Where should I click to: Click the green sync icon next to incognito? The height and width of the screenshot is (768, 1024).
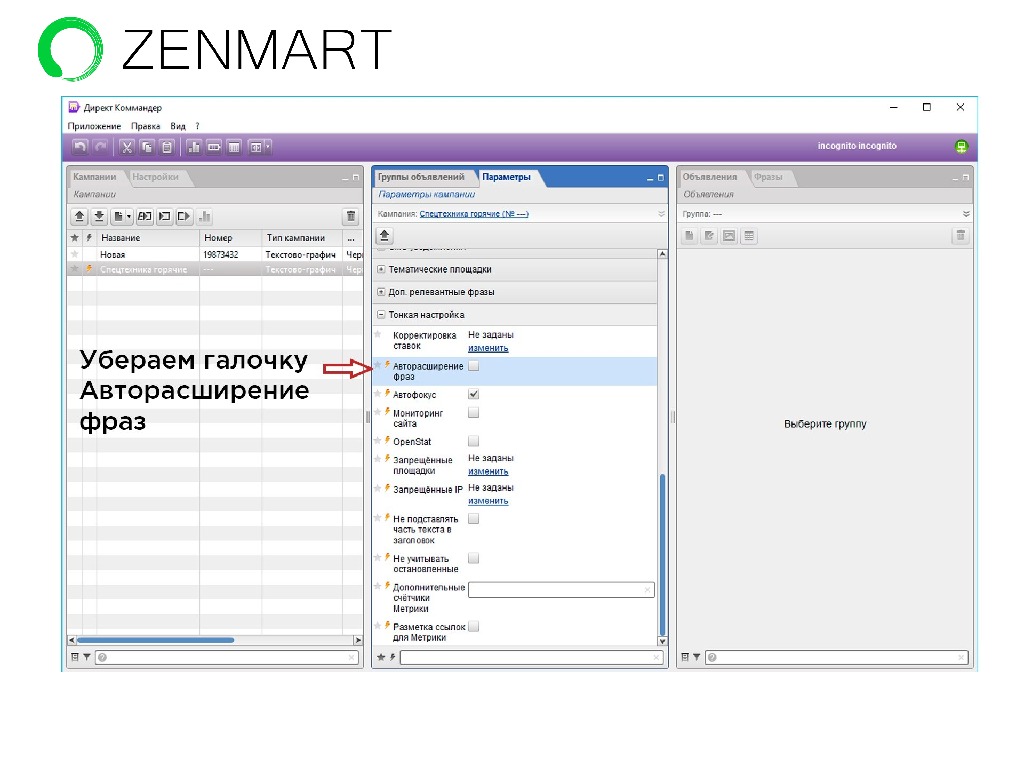(x=961, y=146)
